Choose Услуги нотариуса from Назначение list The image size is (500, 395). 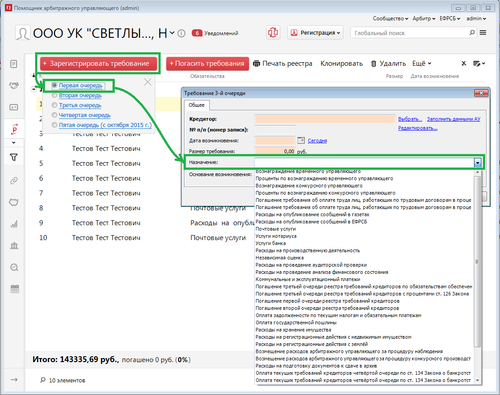tap(276, 236)
